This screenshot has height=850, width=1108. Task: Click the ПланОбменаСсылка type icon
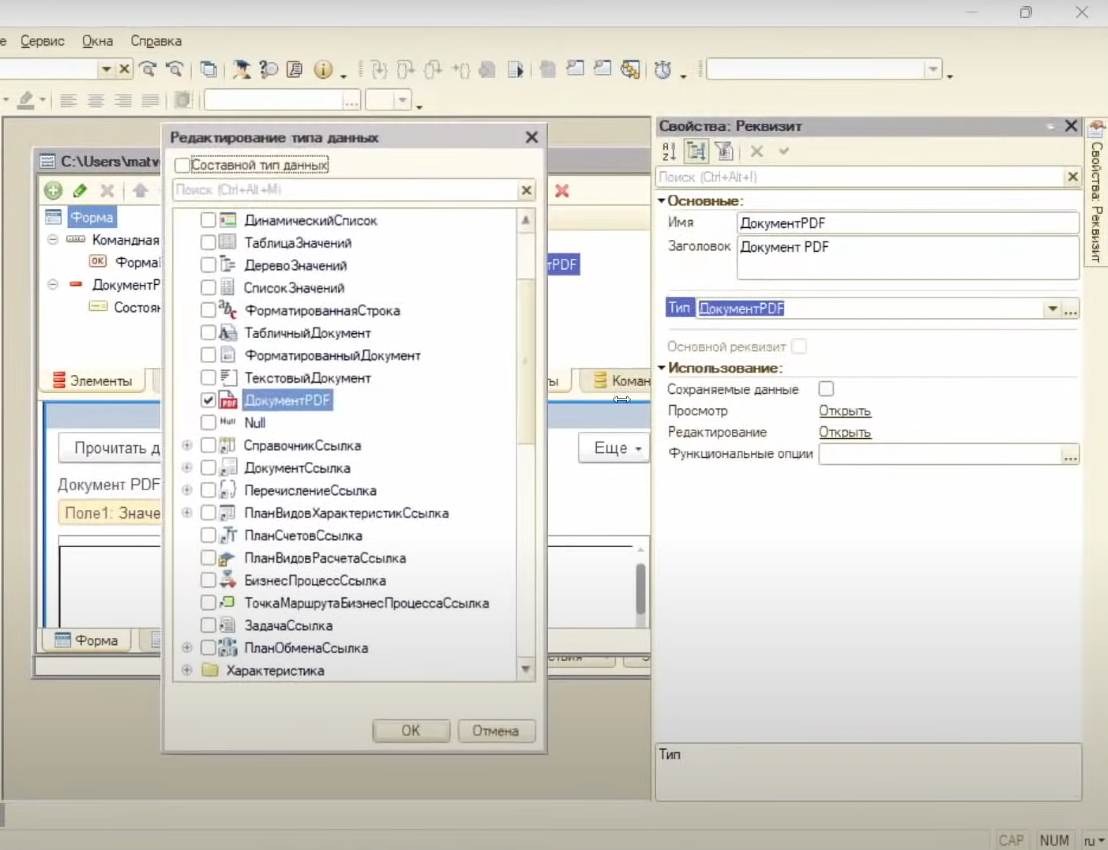point(228,648)
